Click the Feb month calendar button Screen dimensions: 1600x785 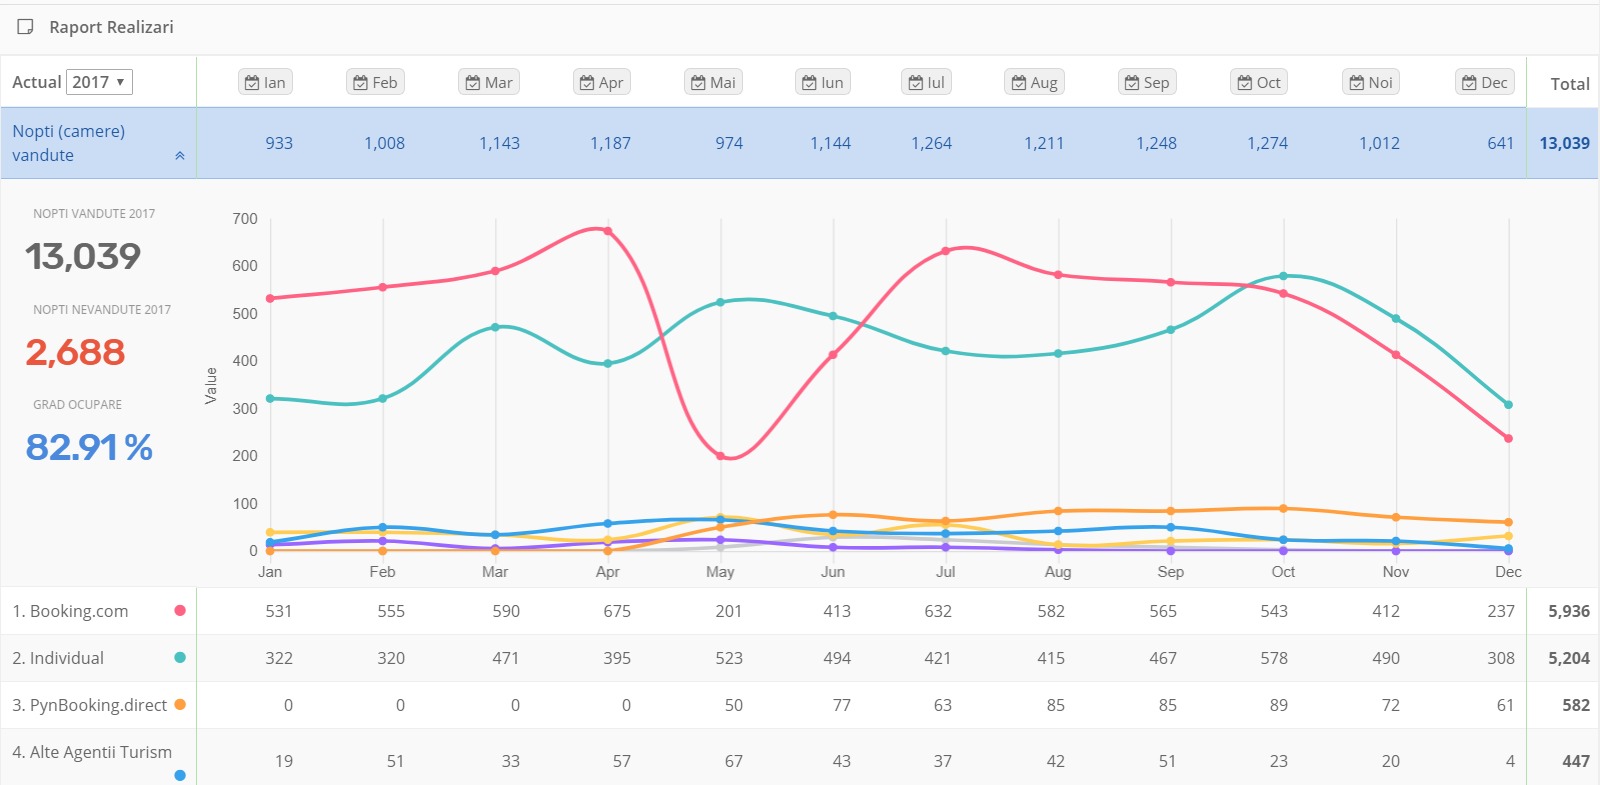click(375, 82)
